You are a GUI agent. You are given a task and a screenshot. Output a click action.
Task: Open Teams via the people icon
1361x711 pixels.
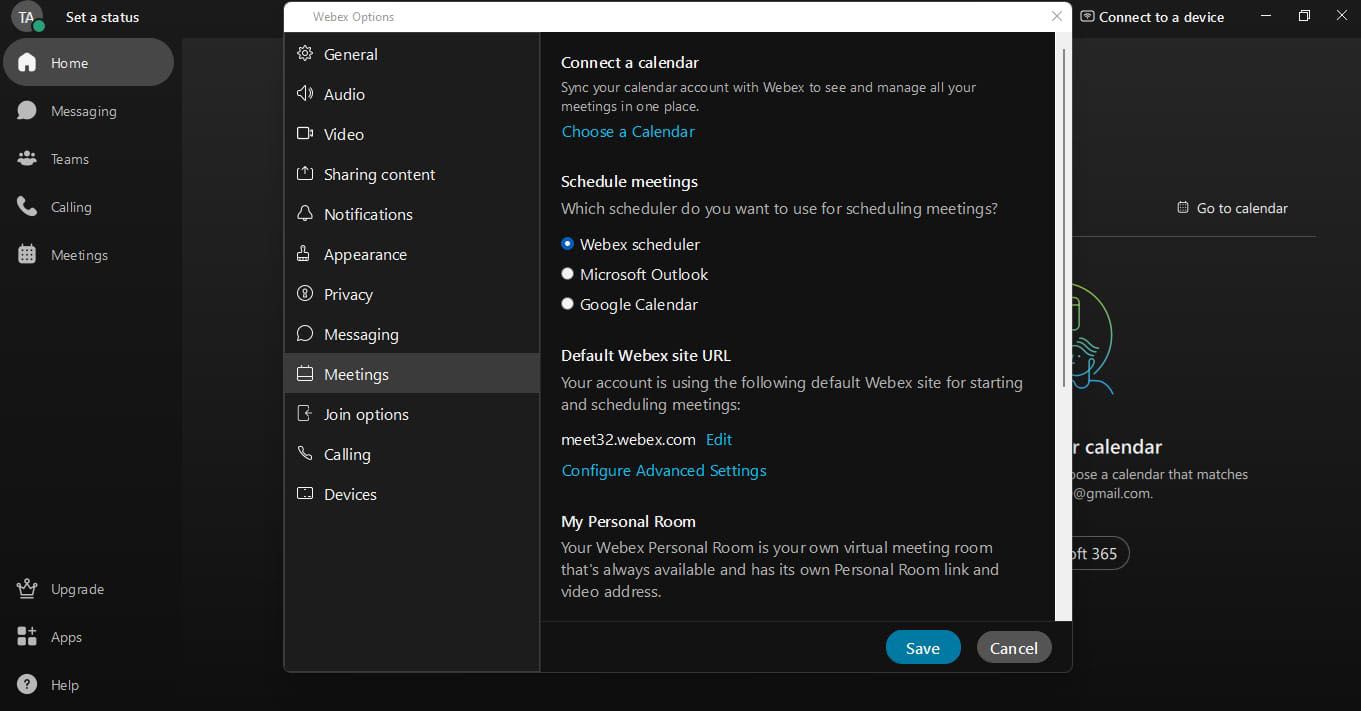[x=27, y=159]
